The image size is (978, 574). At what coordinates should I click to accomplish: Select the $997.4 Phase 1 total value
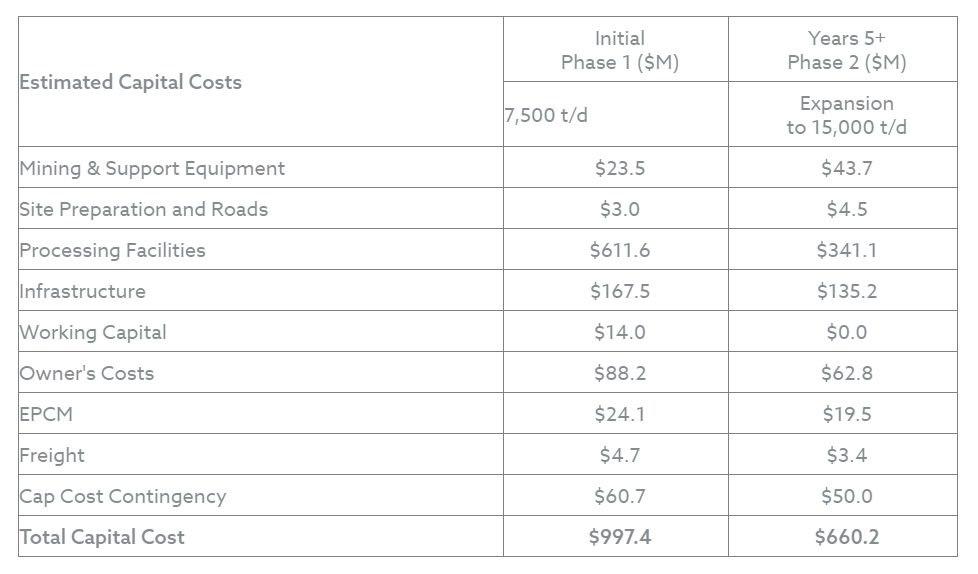pyautogui.click(x=619, y=537)
